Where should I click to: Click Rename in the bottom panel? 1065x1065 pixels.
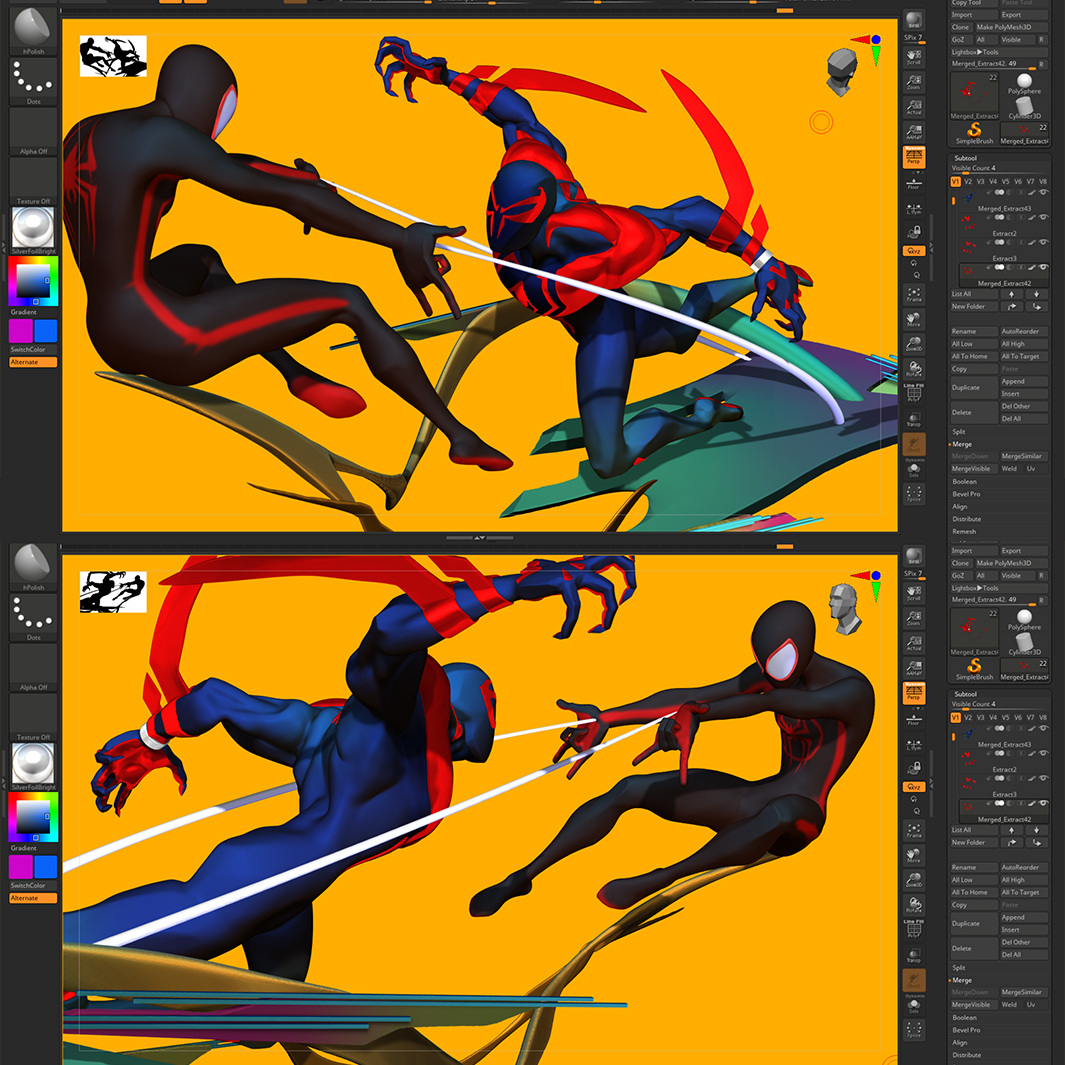(974, 867)
